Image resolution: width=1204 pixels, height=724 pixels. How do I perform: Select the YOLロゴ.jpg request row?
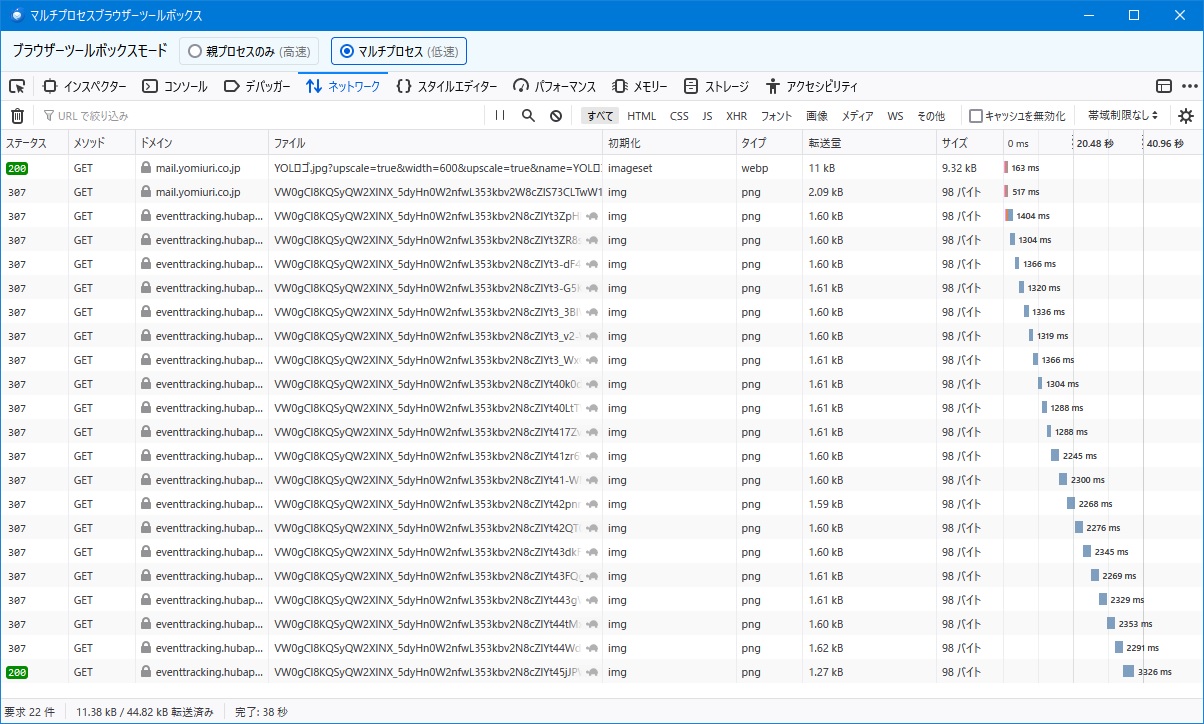tap(436, 168)
